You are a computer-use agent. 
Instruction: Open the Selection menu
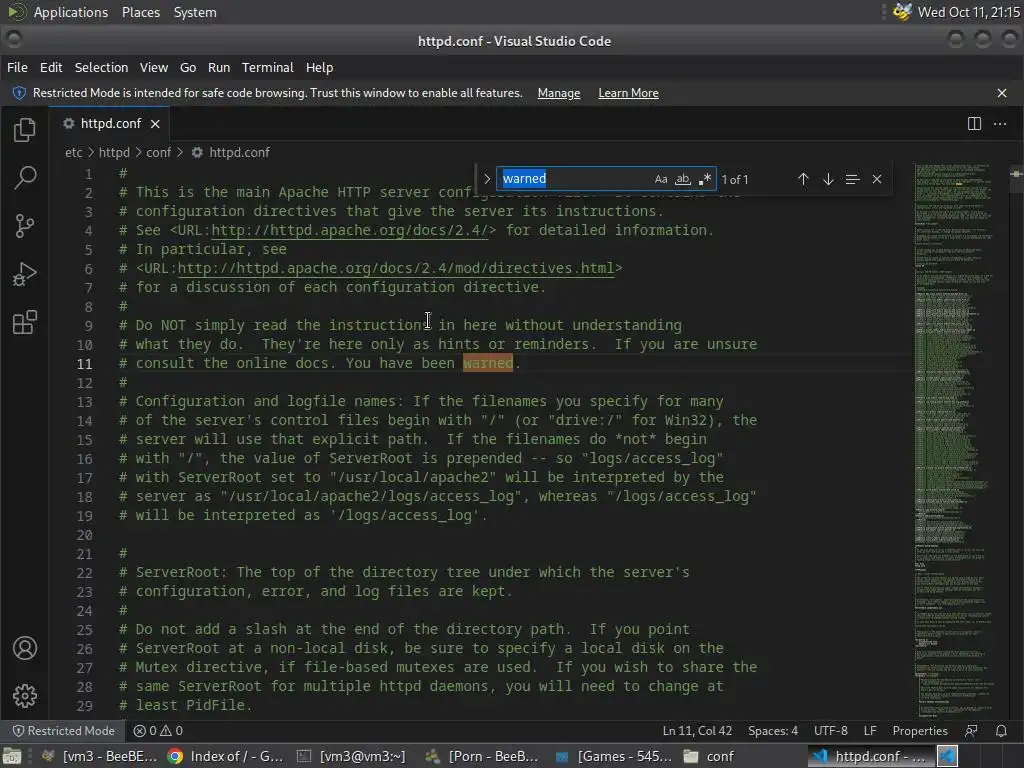(x=101, y=67)
